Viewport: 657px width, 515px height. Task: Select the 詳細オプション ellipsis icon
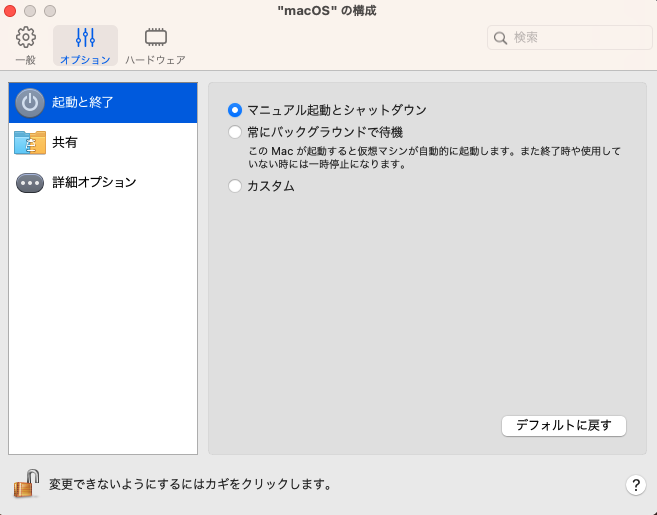(x=31, y=183)
